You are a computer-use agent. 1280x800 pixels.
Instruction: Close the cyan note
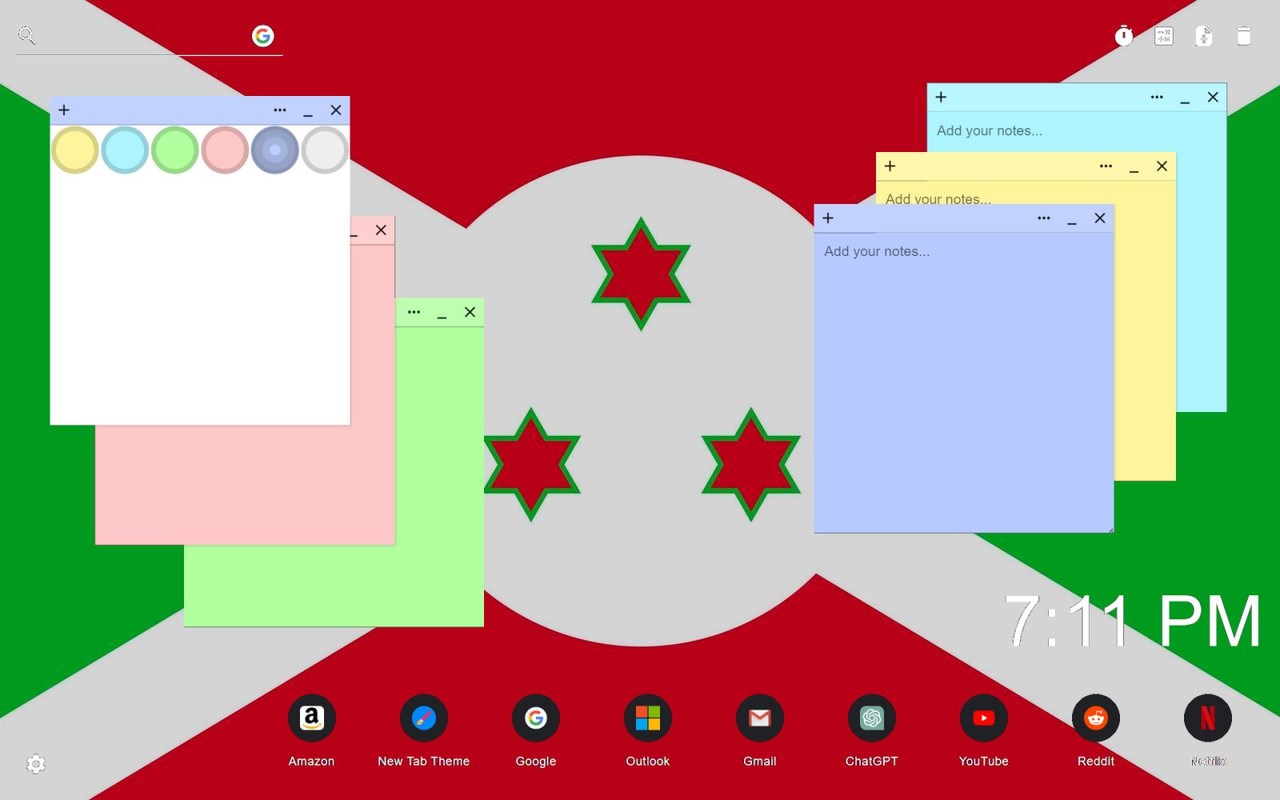pyautogui.click(x=1213, y=97)
